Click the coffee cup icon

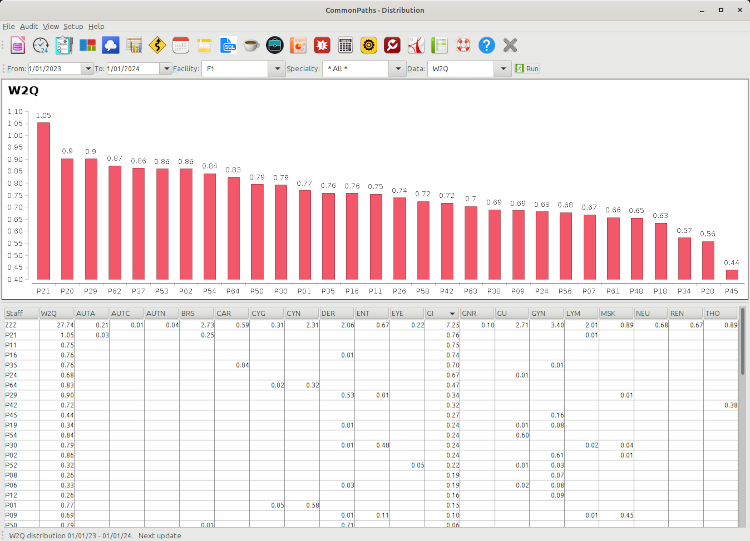pos(251,45)
